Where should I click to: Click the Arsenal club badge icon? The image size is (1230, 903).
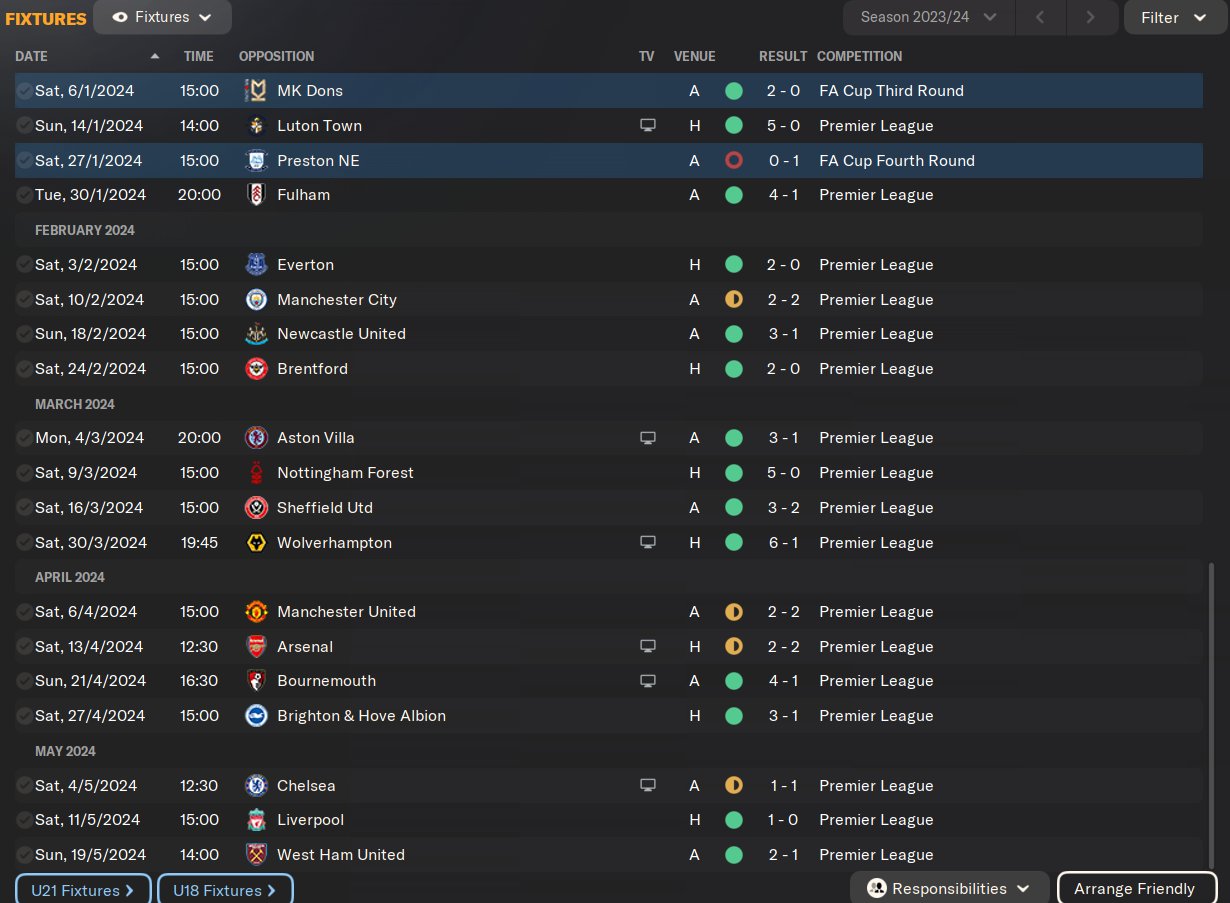[256, 646]
